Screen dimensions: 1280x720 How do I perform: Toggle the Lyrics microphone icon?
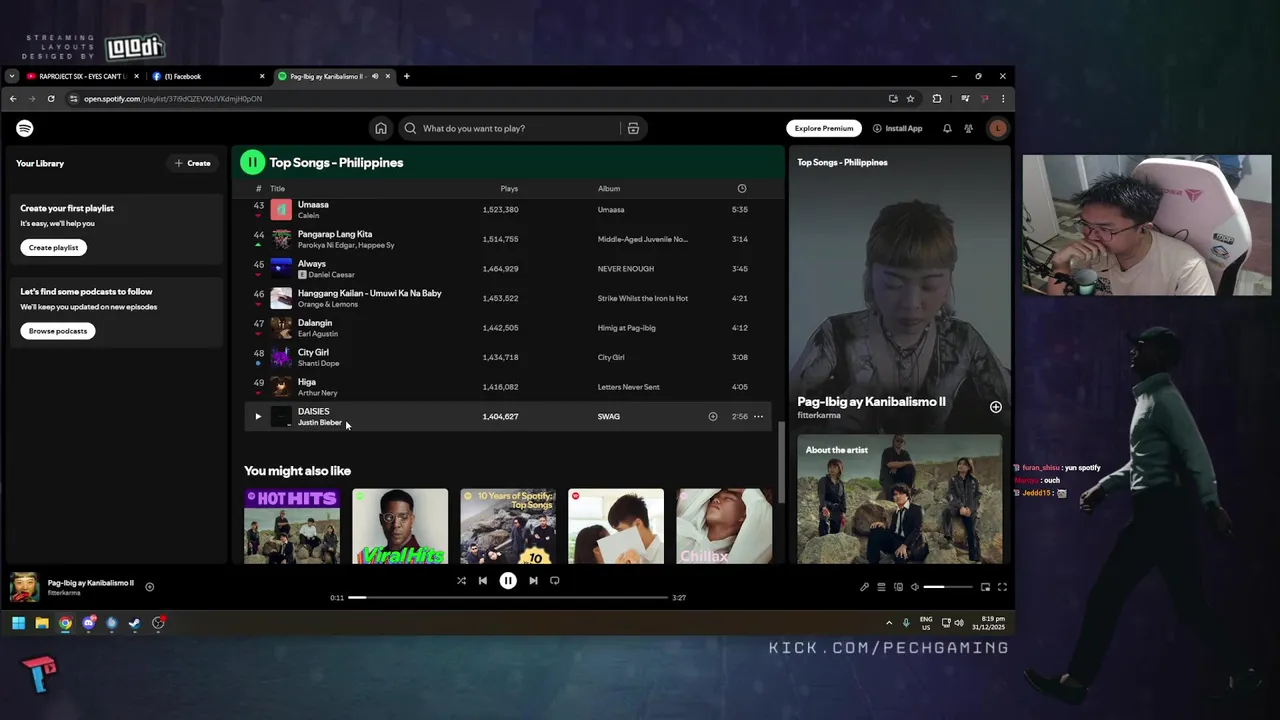[864, 587]
